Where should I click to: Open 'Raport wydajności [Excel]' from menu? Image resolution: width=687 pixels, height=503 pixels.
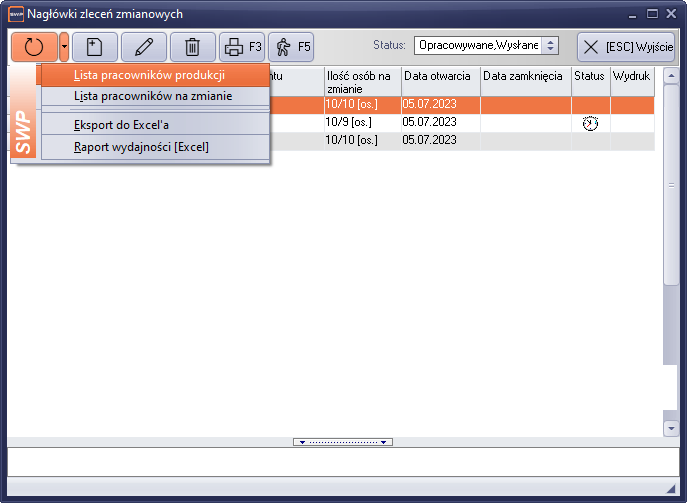point(141,147)
